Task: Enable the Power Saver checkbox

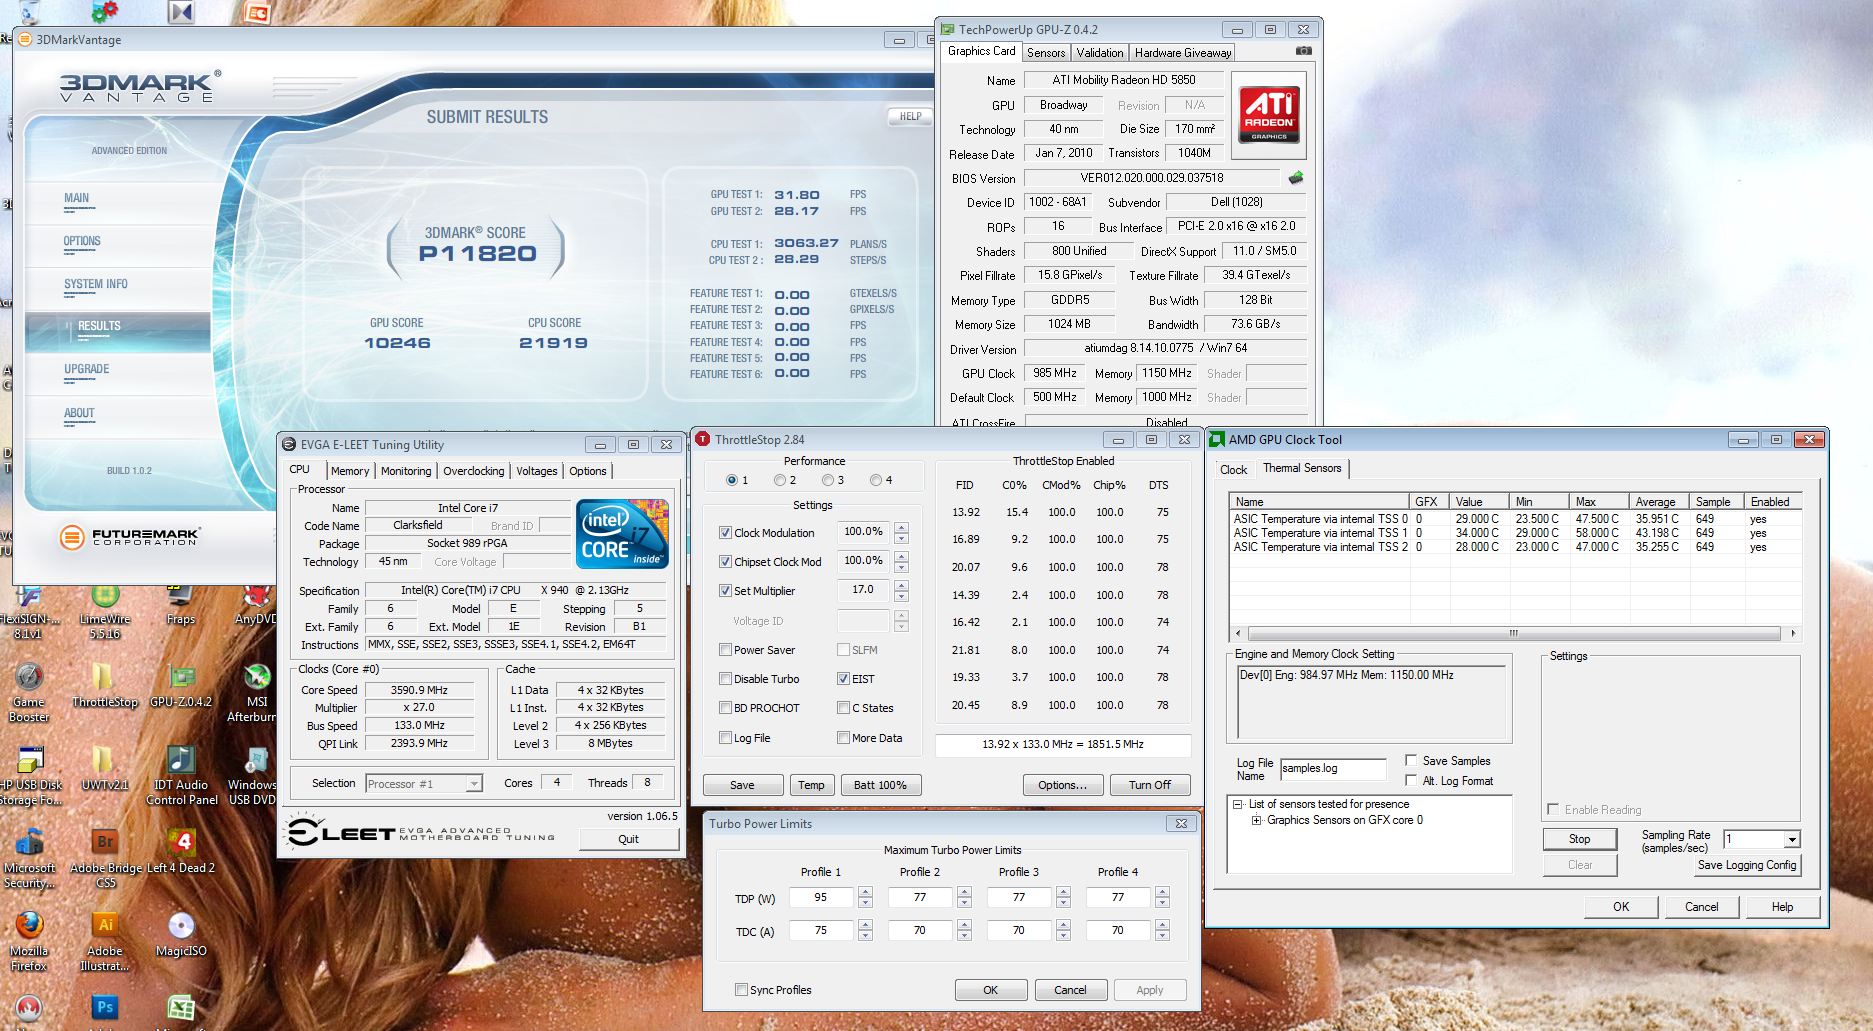Action: [x=725, y=650]
